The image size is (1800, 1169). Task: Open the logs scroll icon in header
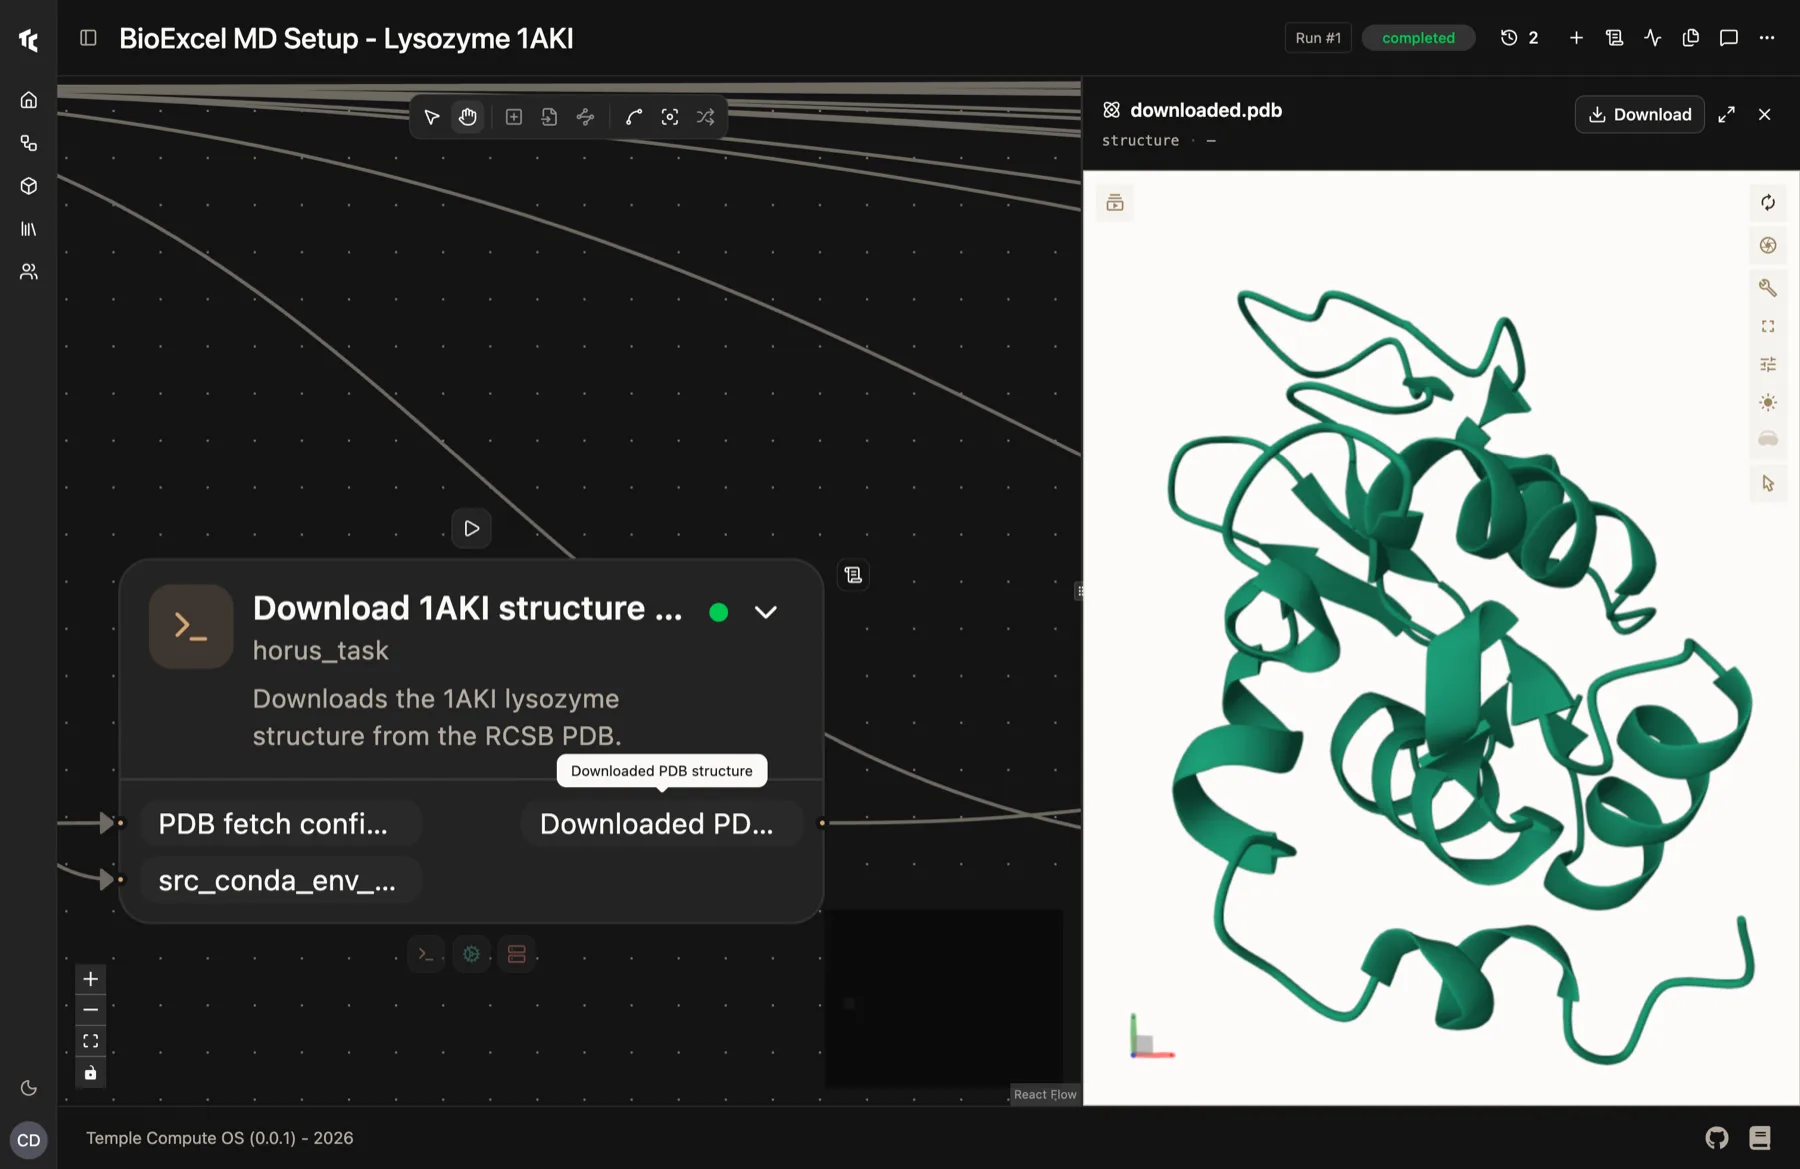tap(1614, 38)
